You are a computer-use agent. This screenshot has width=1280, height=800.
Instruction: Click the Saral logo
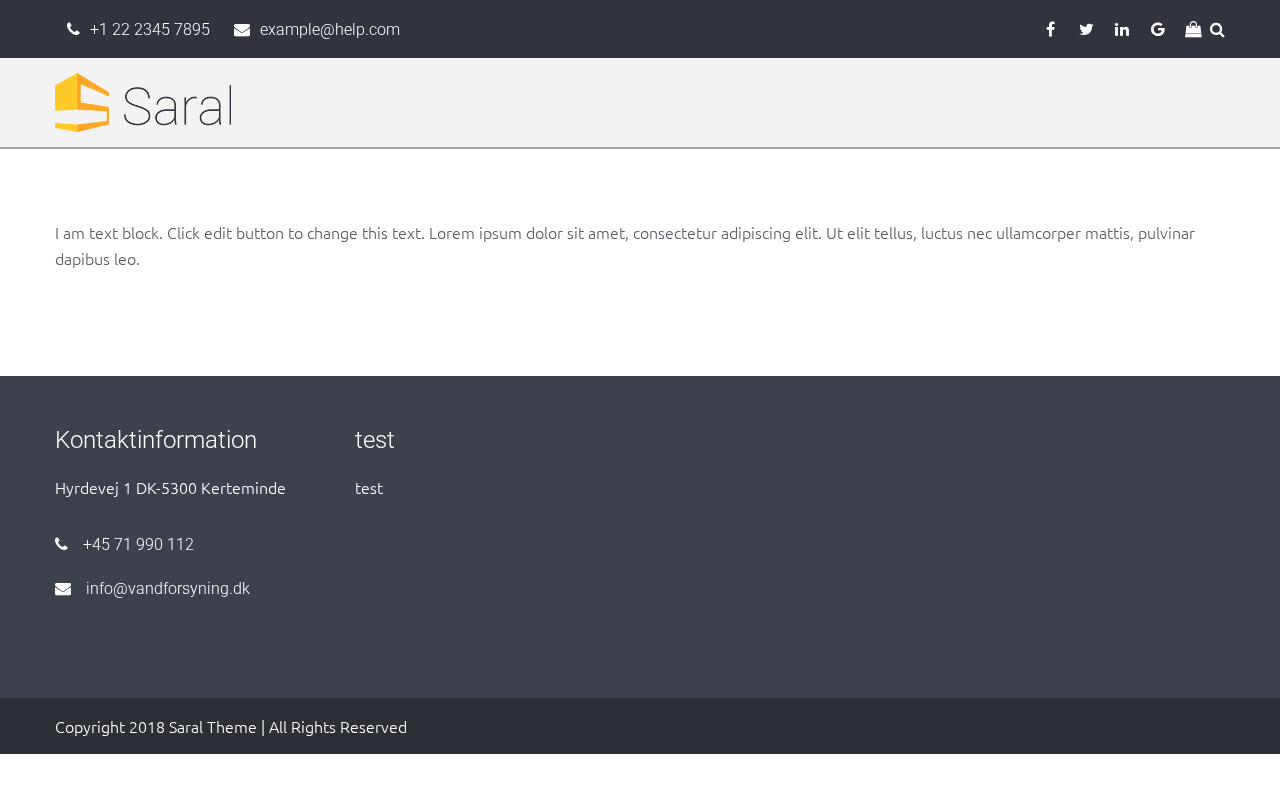(x=143, y=103)
